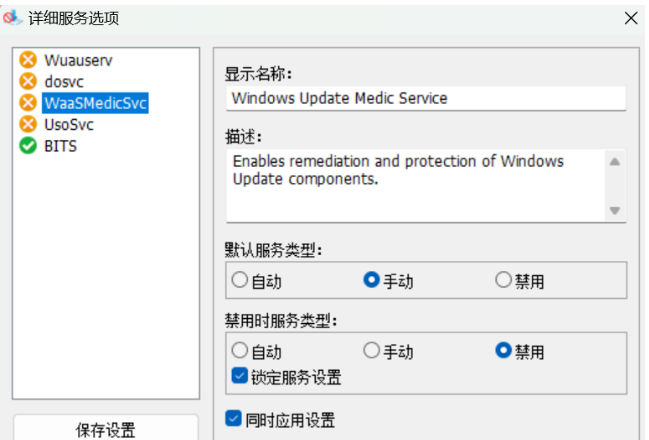This screenshot has height=440, width=649.
Task: Click the app icon in title bar
Action: [x=12, y=17]
